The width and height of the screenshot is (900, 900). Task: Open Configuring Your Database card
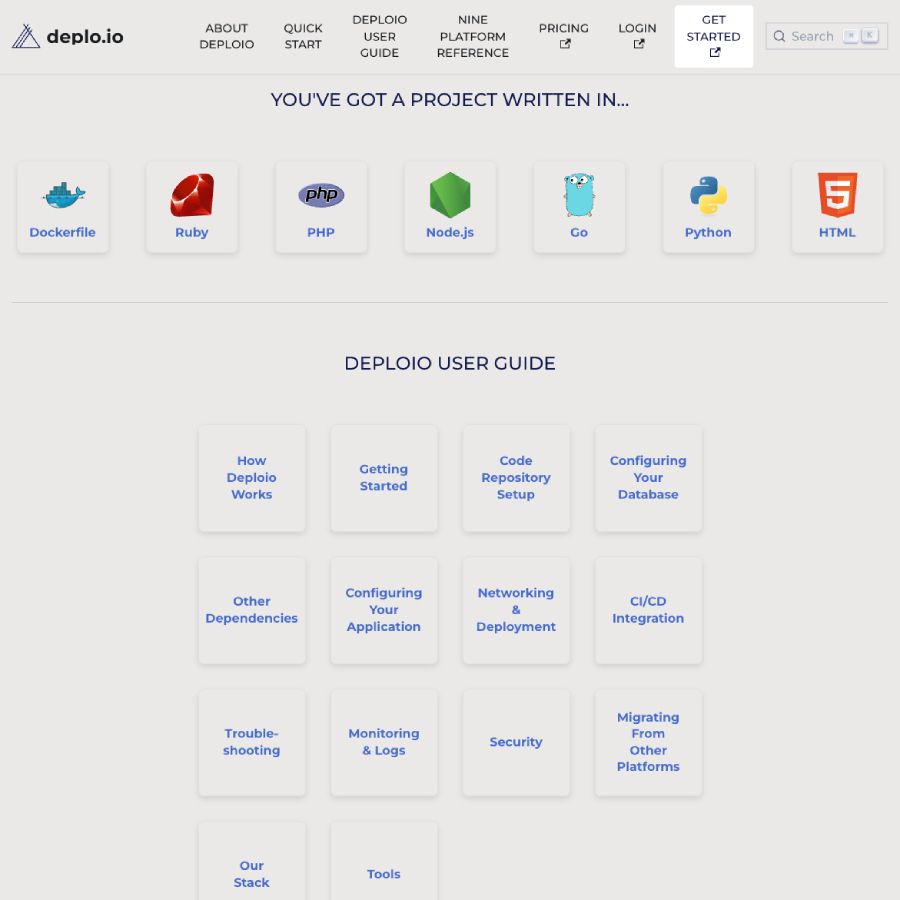[648, 478]
